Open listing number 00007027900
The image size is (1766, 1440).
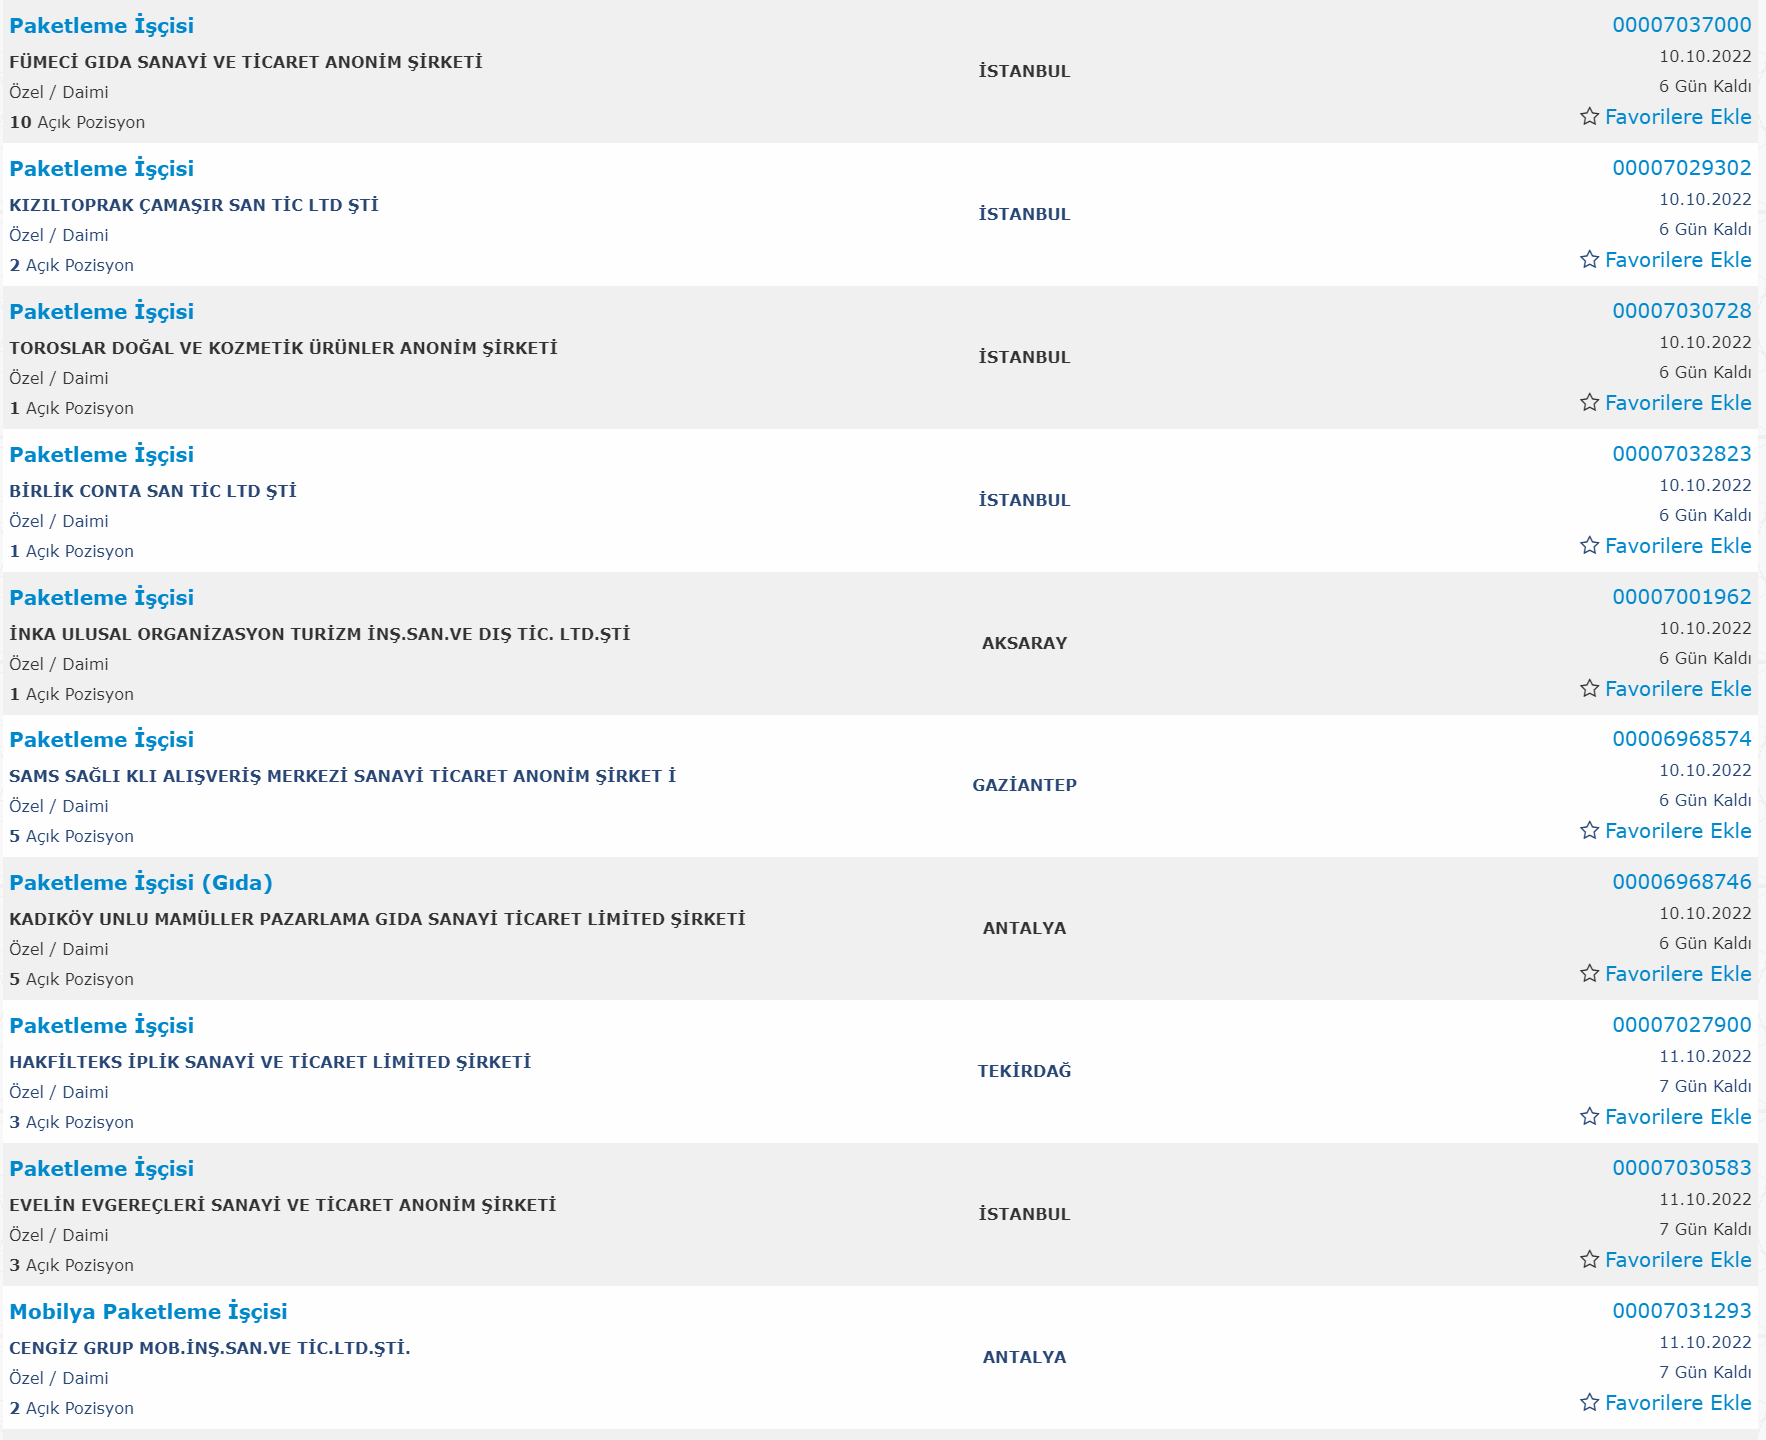coord(1682,1025)
